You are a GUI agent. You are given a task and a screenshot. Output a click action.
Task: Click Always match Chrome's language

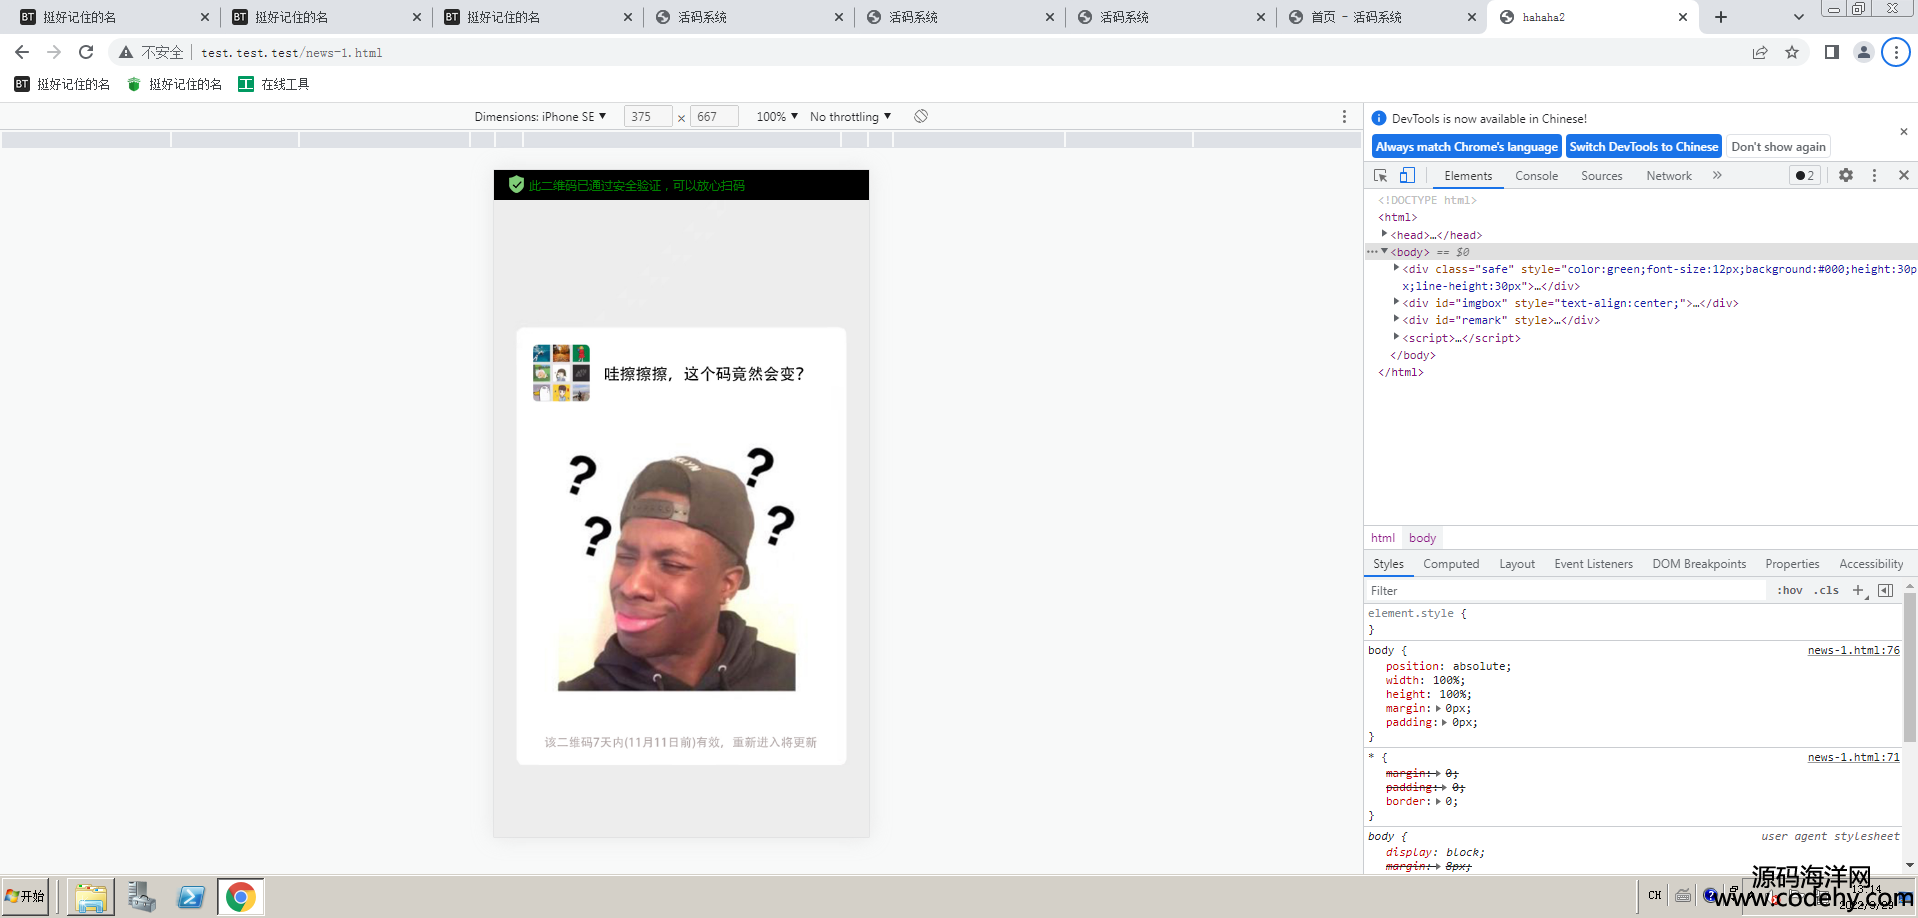pyautogui.click(x=1466, y=146)
